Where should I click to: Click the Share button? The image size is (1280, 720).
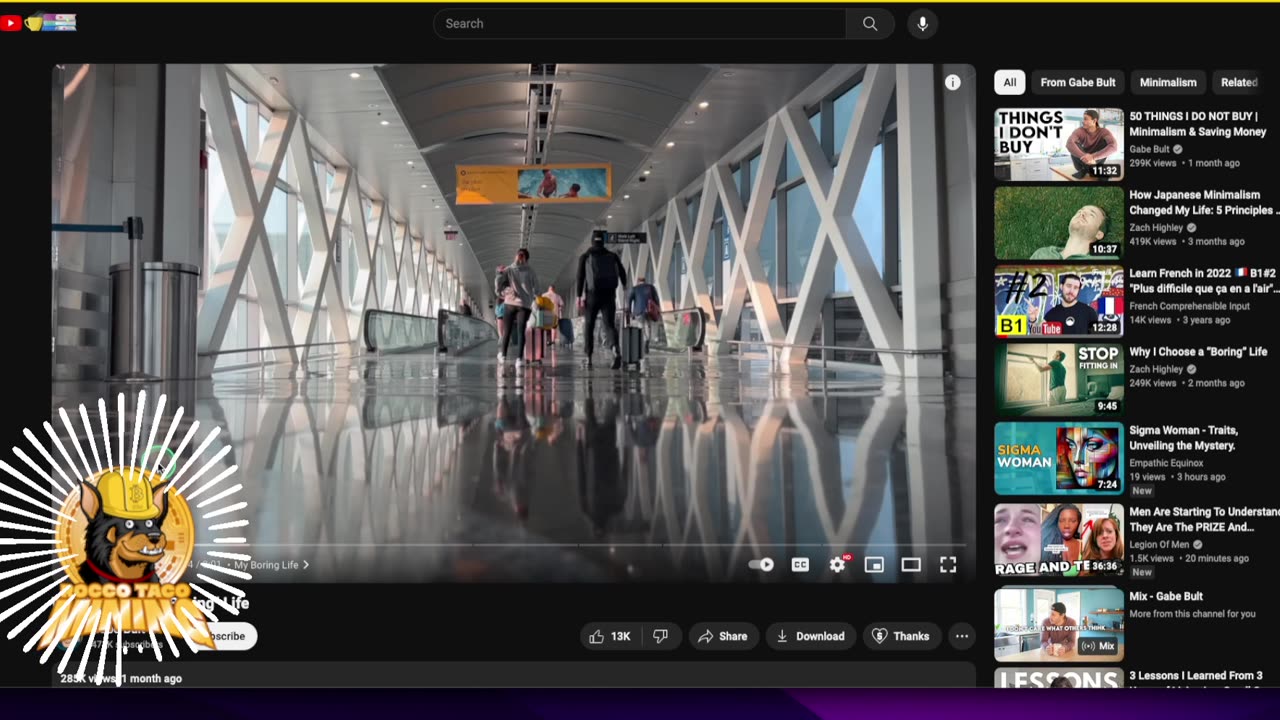(x=723, y=636)
